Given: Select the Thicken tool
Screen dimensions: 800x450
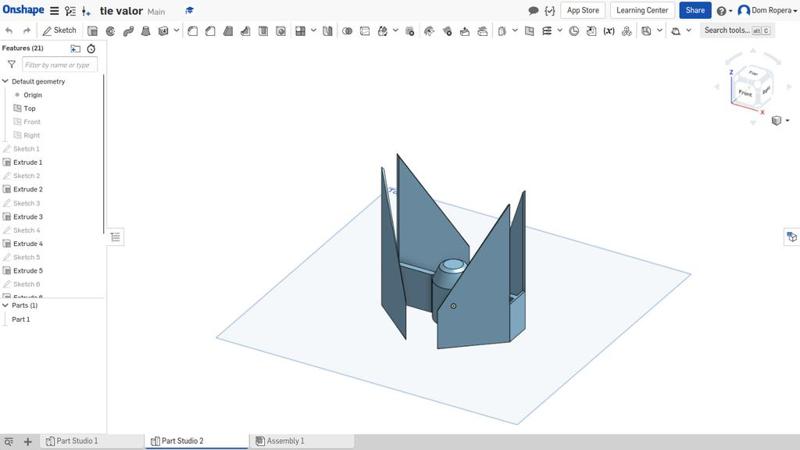Looking at the screenshot, I should (x=163, y=31).
